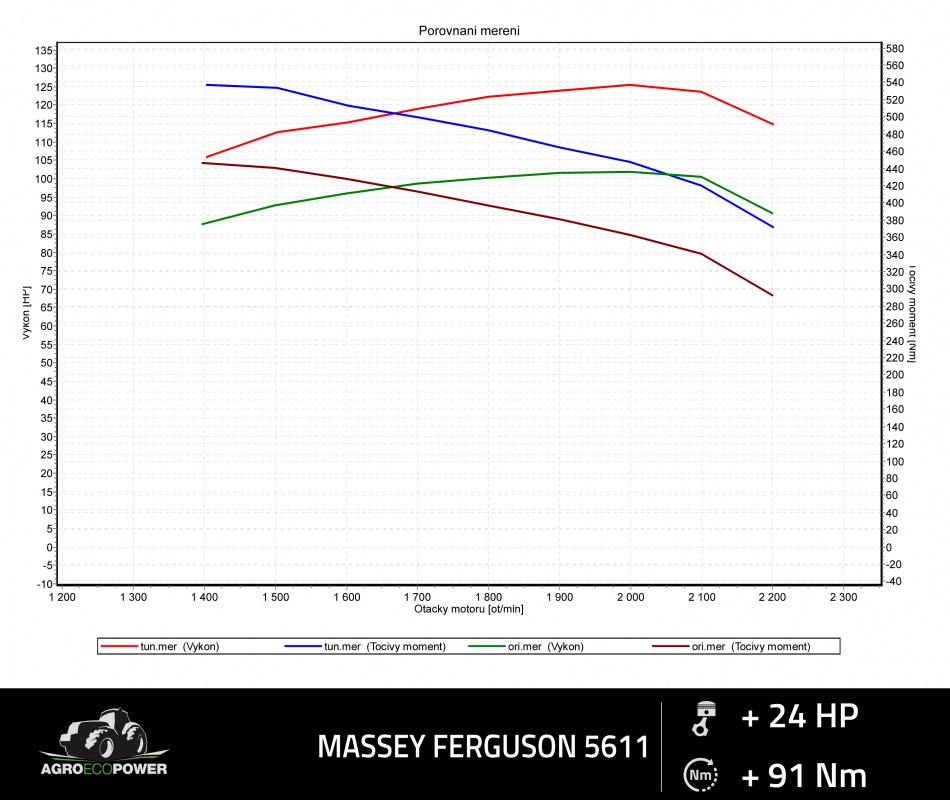The height and width of the screenshot is (800, 950).
Task: Select legend entry tun.mer (Vykon)
Action: (179, 647)
